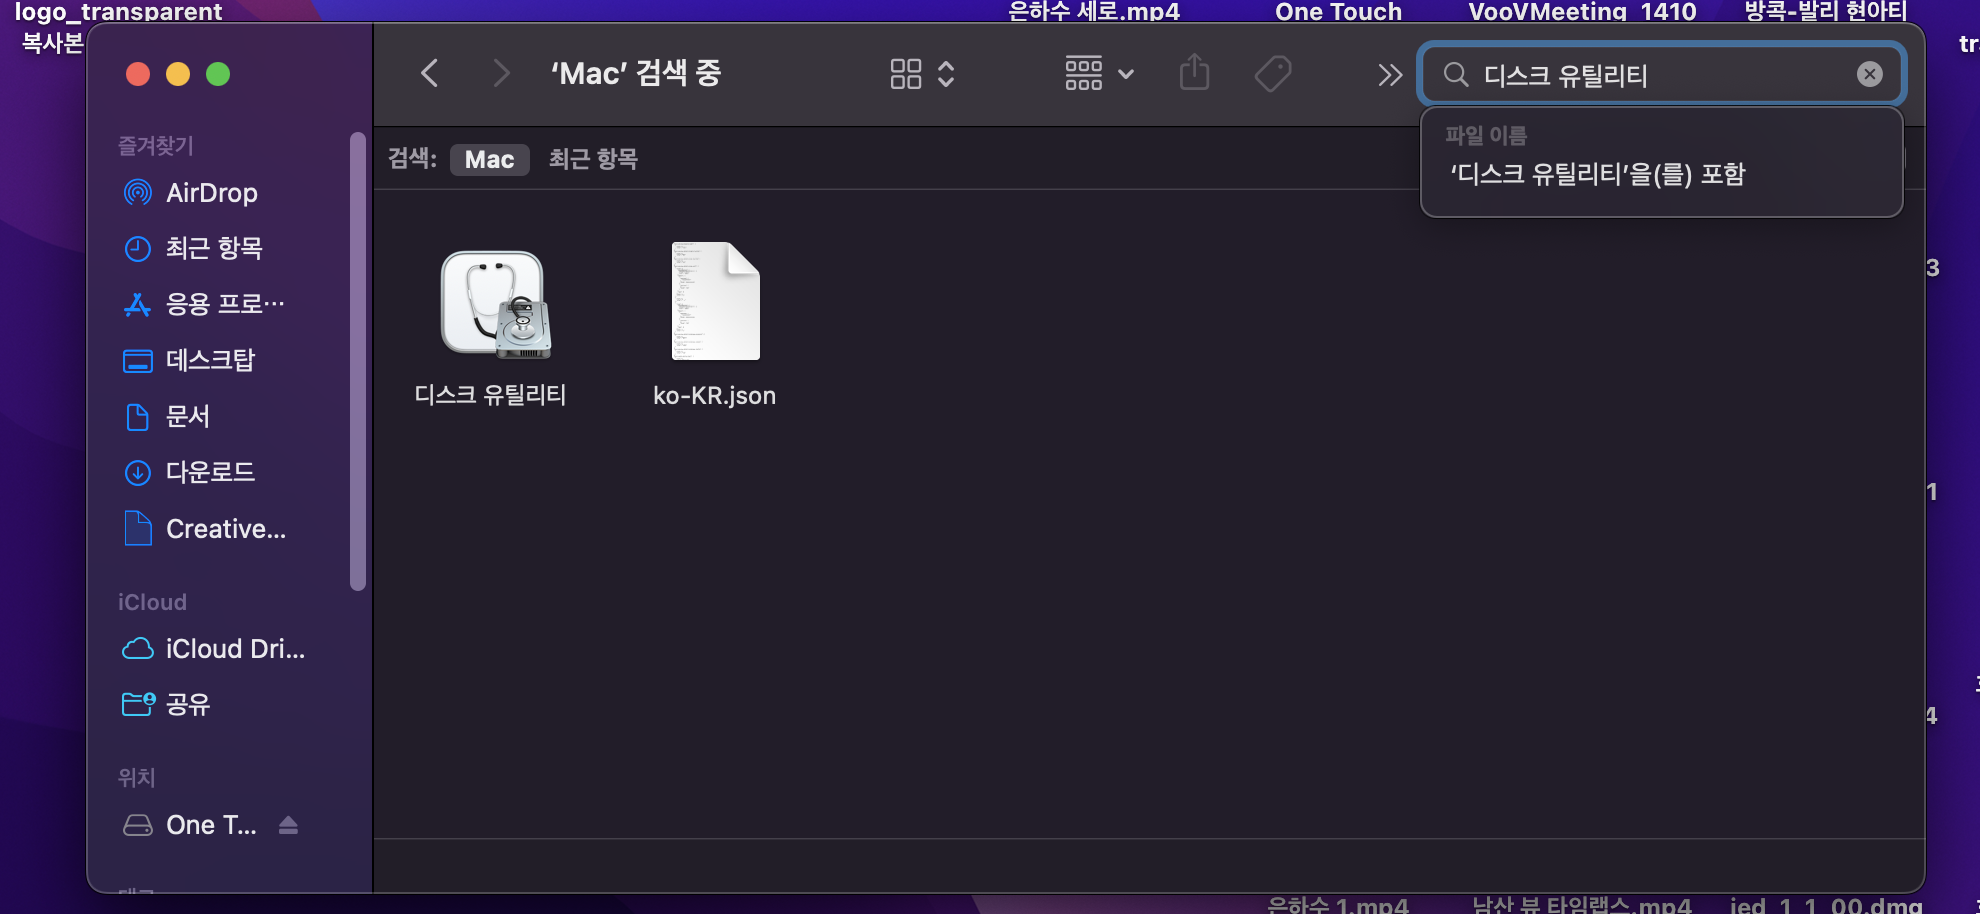Switch search scope to 최근 항목

592,159
